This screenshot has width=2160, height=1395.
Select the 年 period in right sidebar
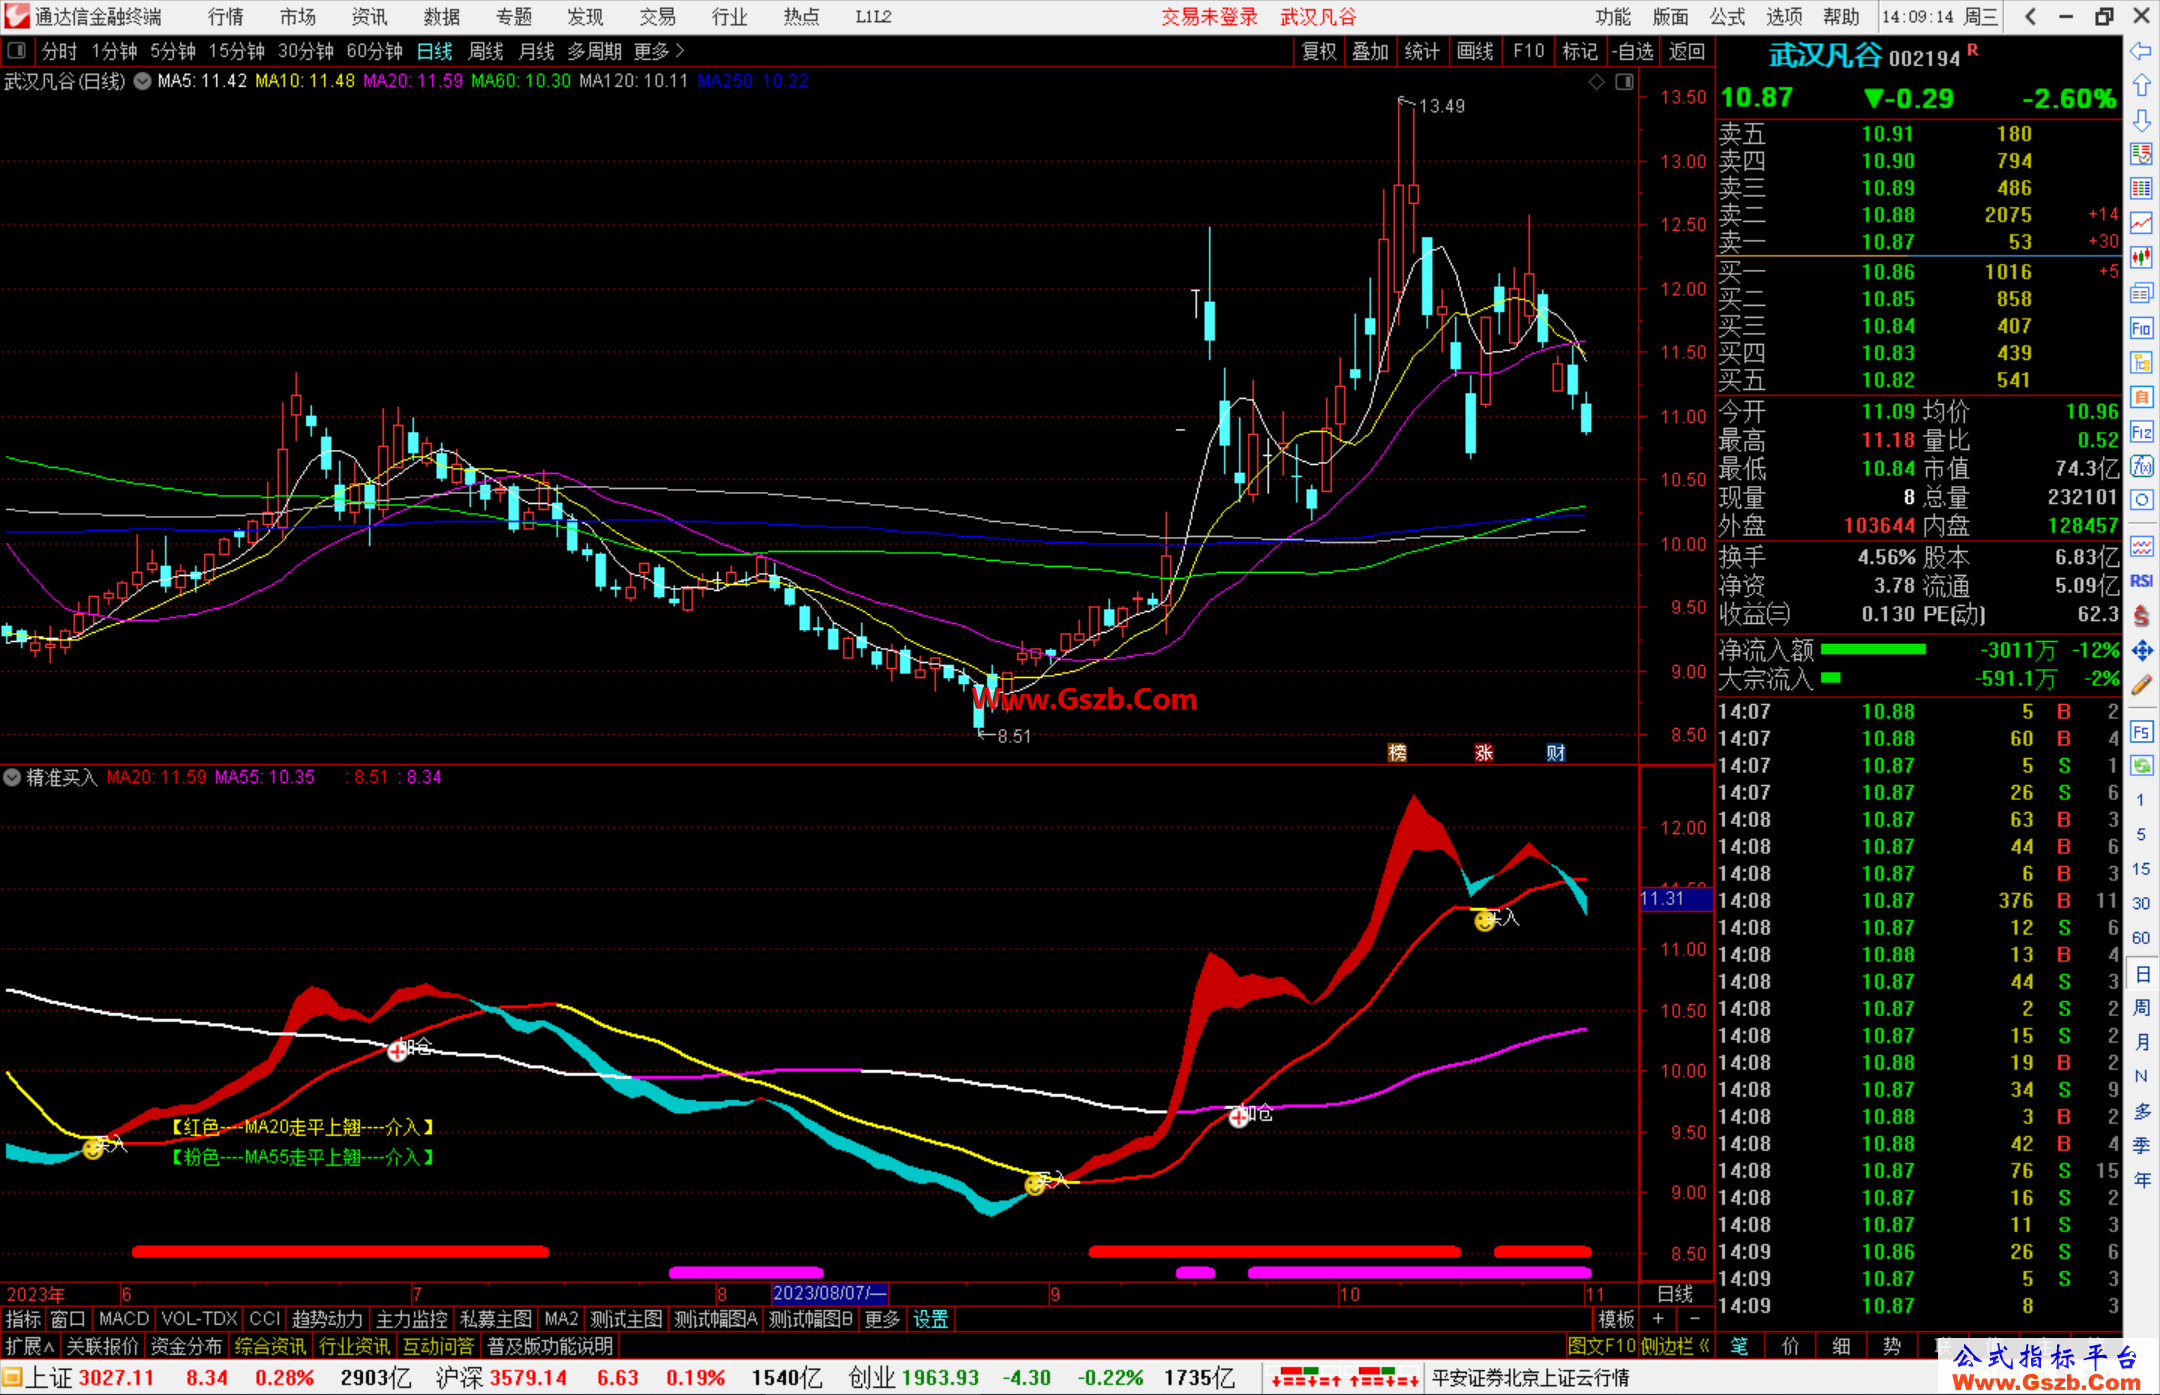(x=2142, y=1180)
